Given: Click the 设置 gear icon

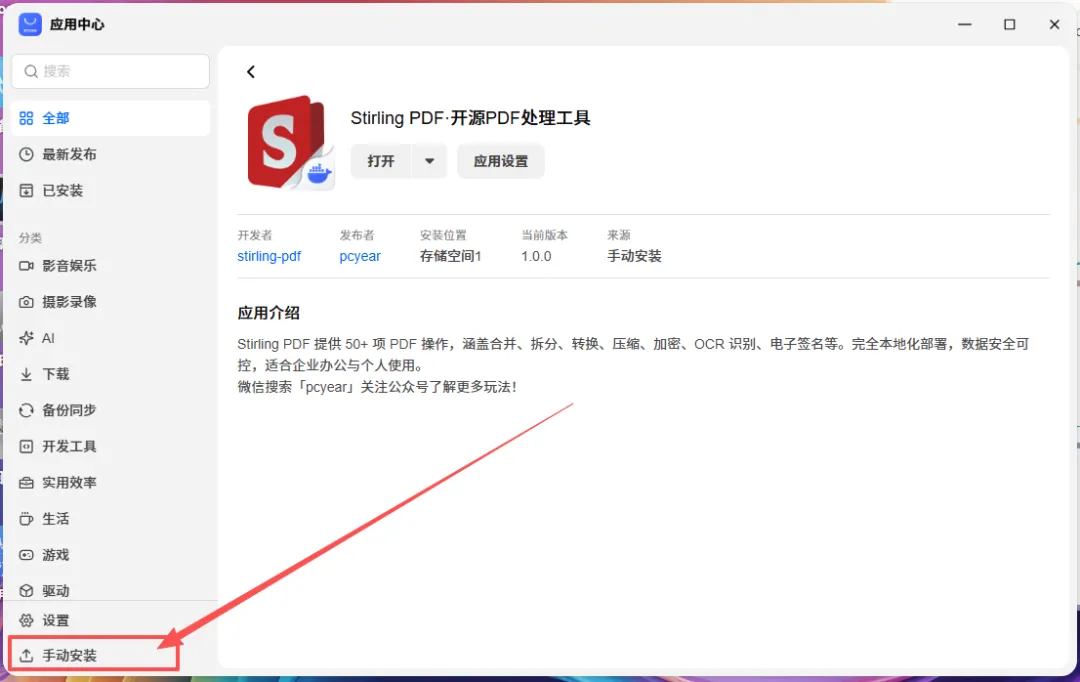Looking at the screenshot, I should coord(26,621).
